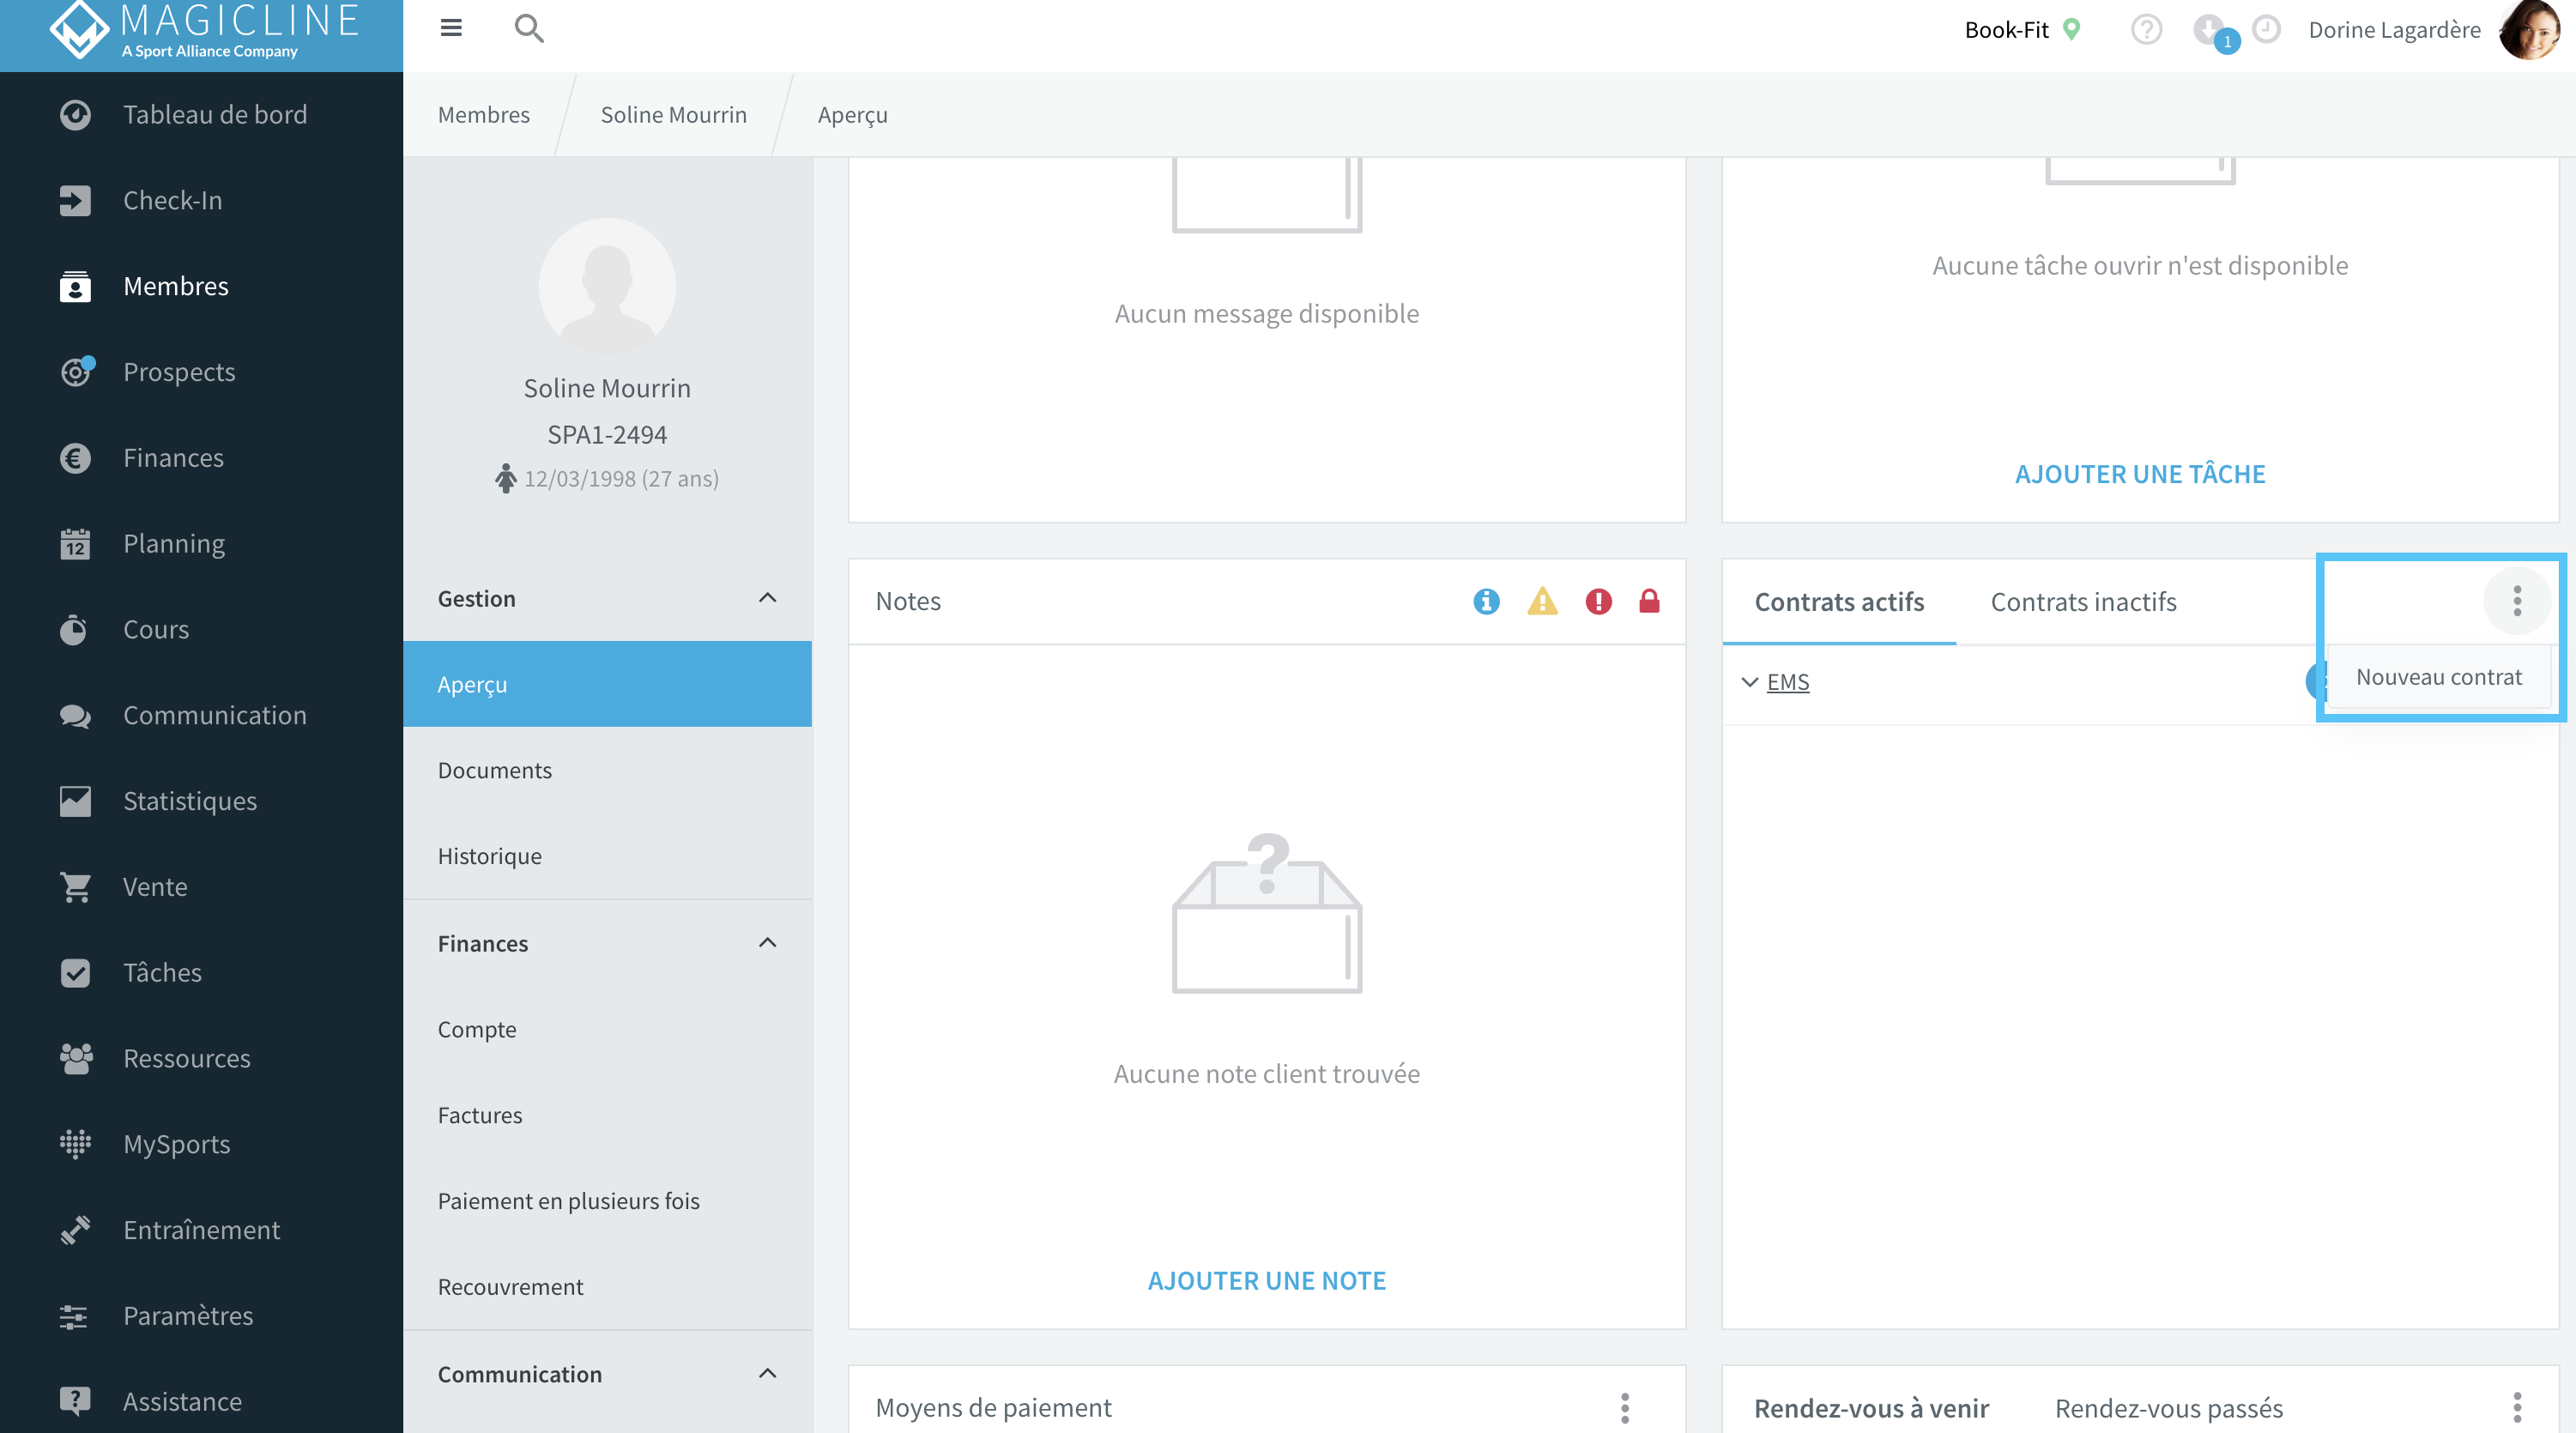Filter notes by red exclamation icon
The width and height of the screenshot is (2576, 1433).
1598,601
